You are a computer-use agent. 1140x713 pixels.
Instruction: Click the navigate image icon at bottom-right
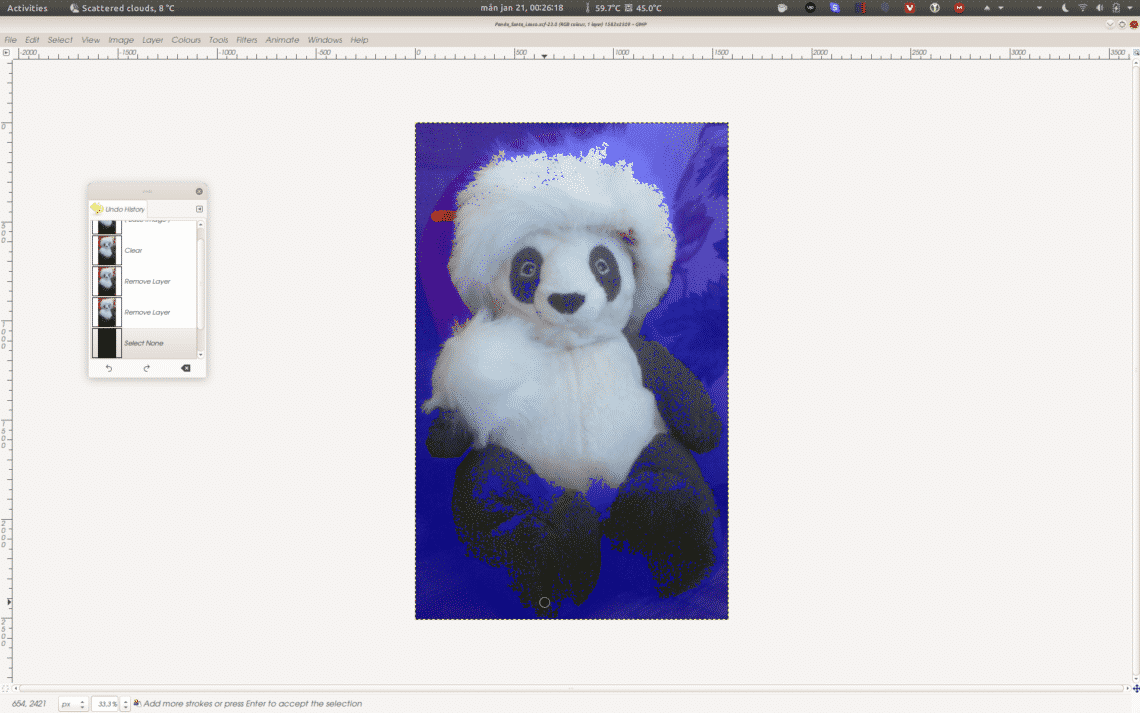click(1136, 688)
